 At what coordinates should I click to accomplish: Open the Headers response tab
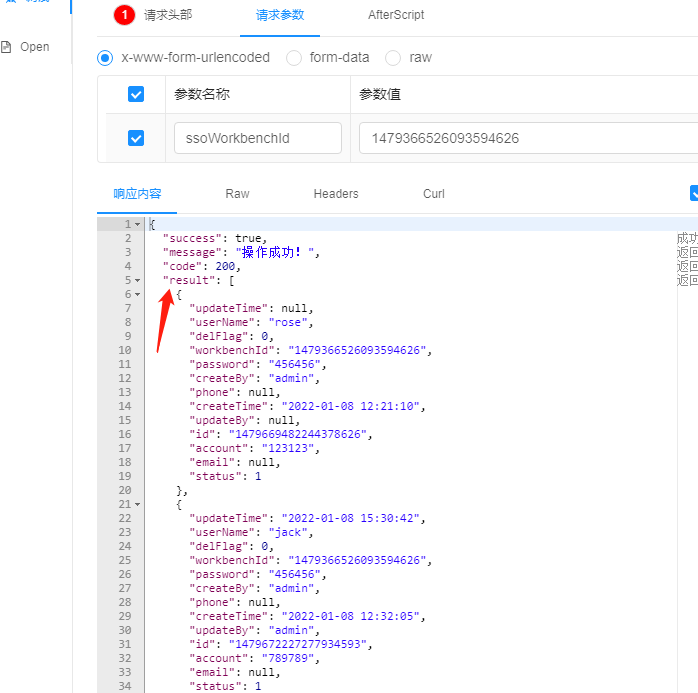tap(336, 194)
